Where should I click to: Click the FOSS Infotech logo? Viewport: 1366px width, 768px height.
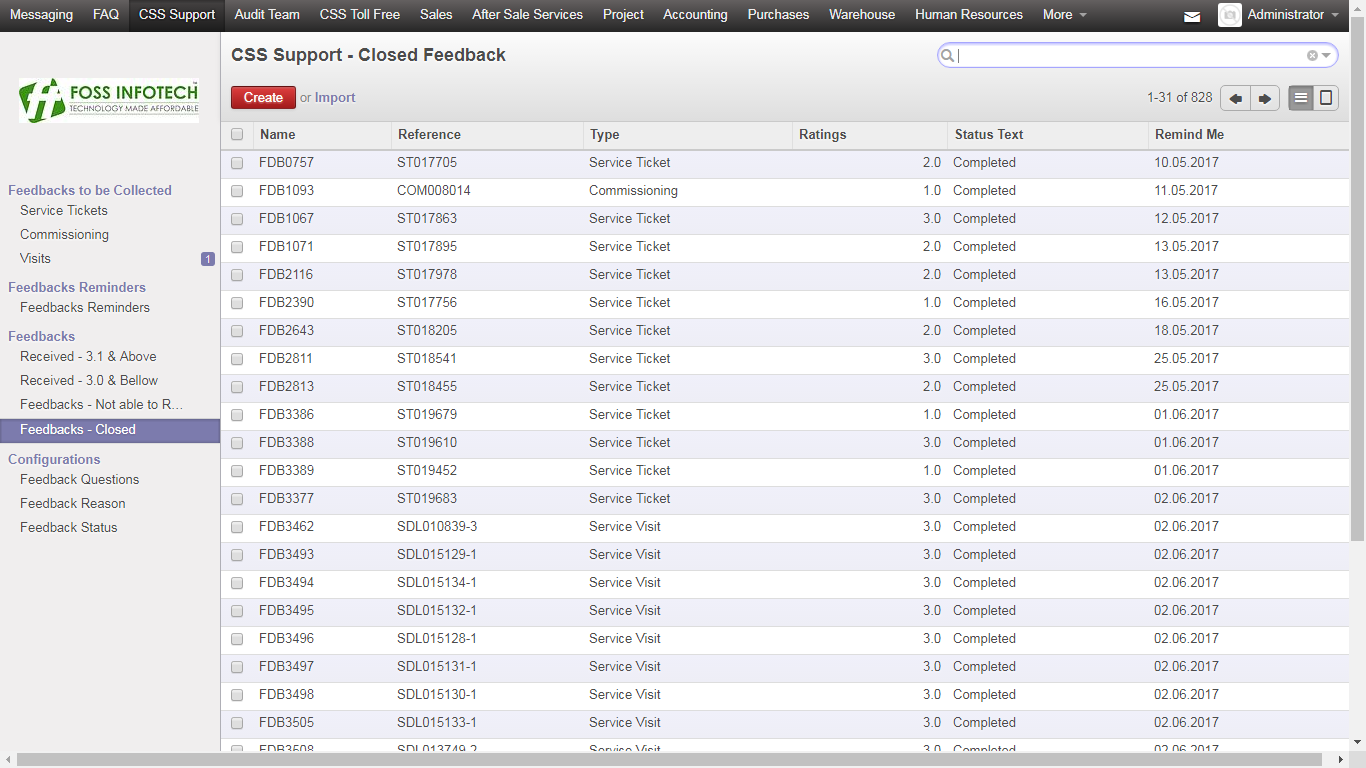tap(109, 100)
